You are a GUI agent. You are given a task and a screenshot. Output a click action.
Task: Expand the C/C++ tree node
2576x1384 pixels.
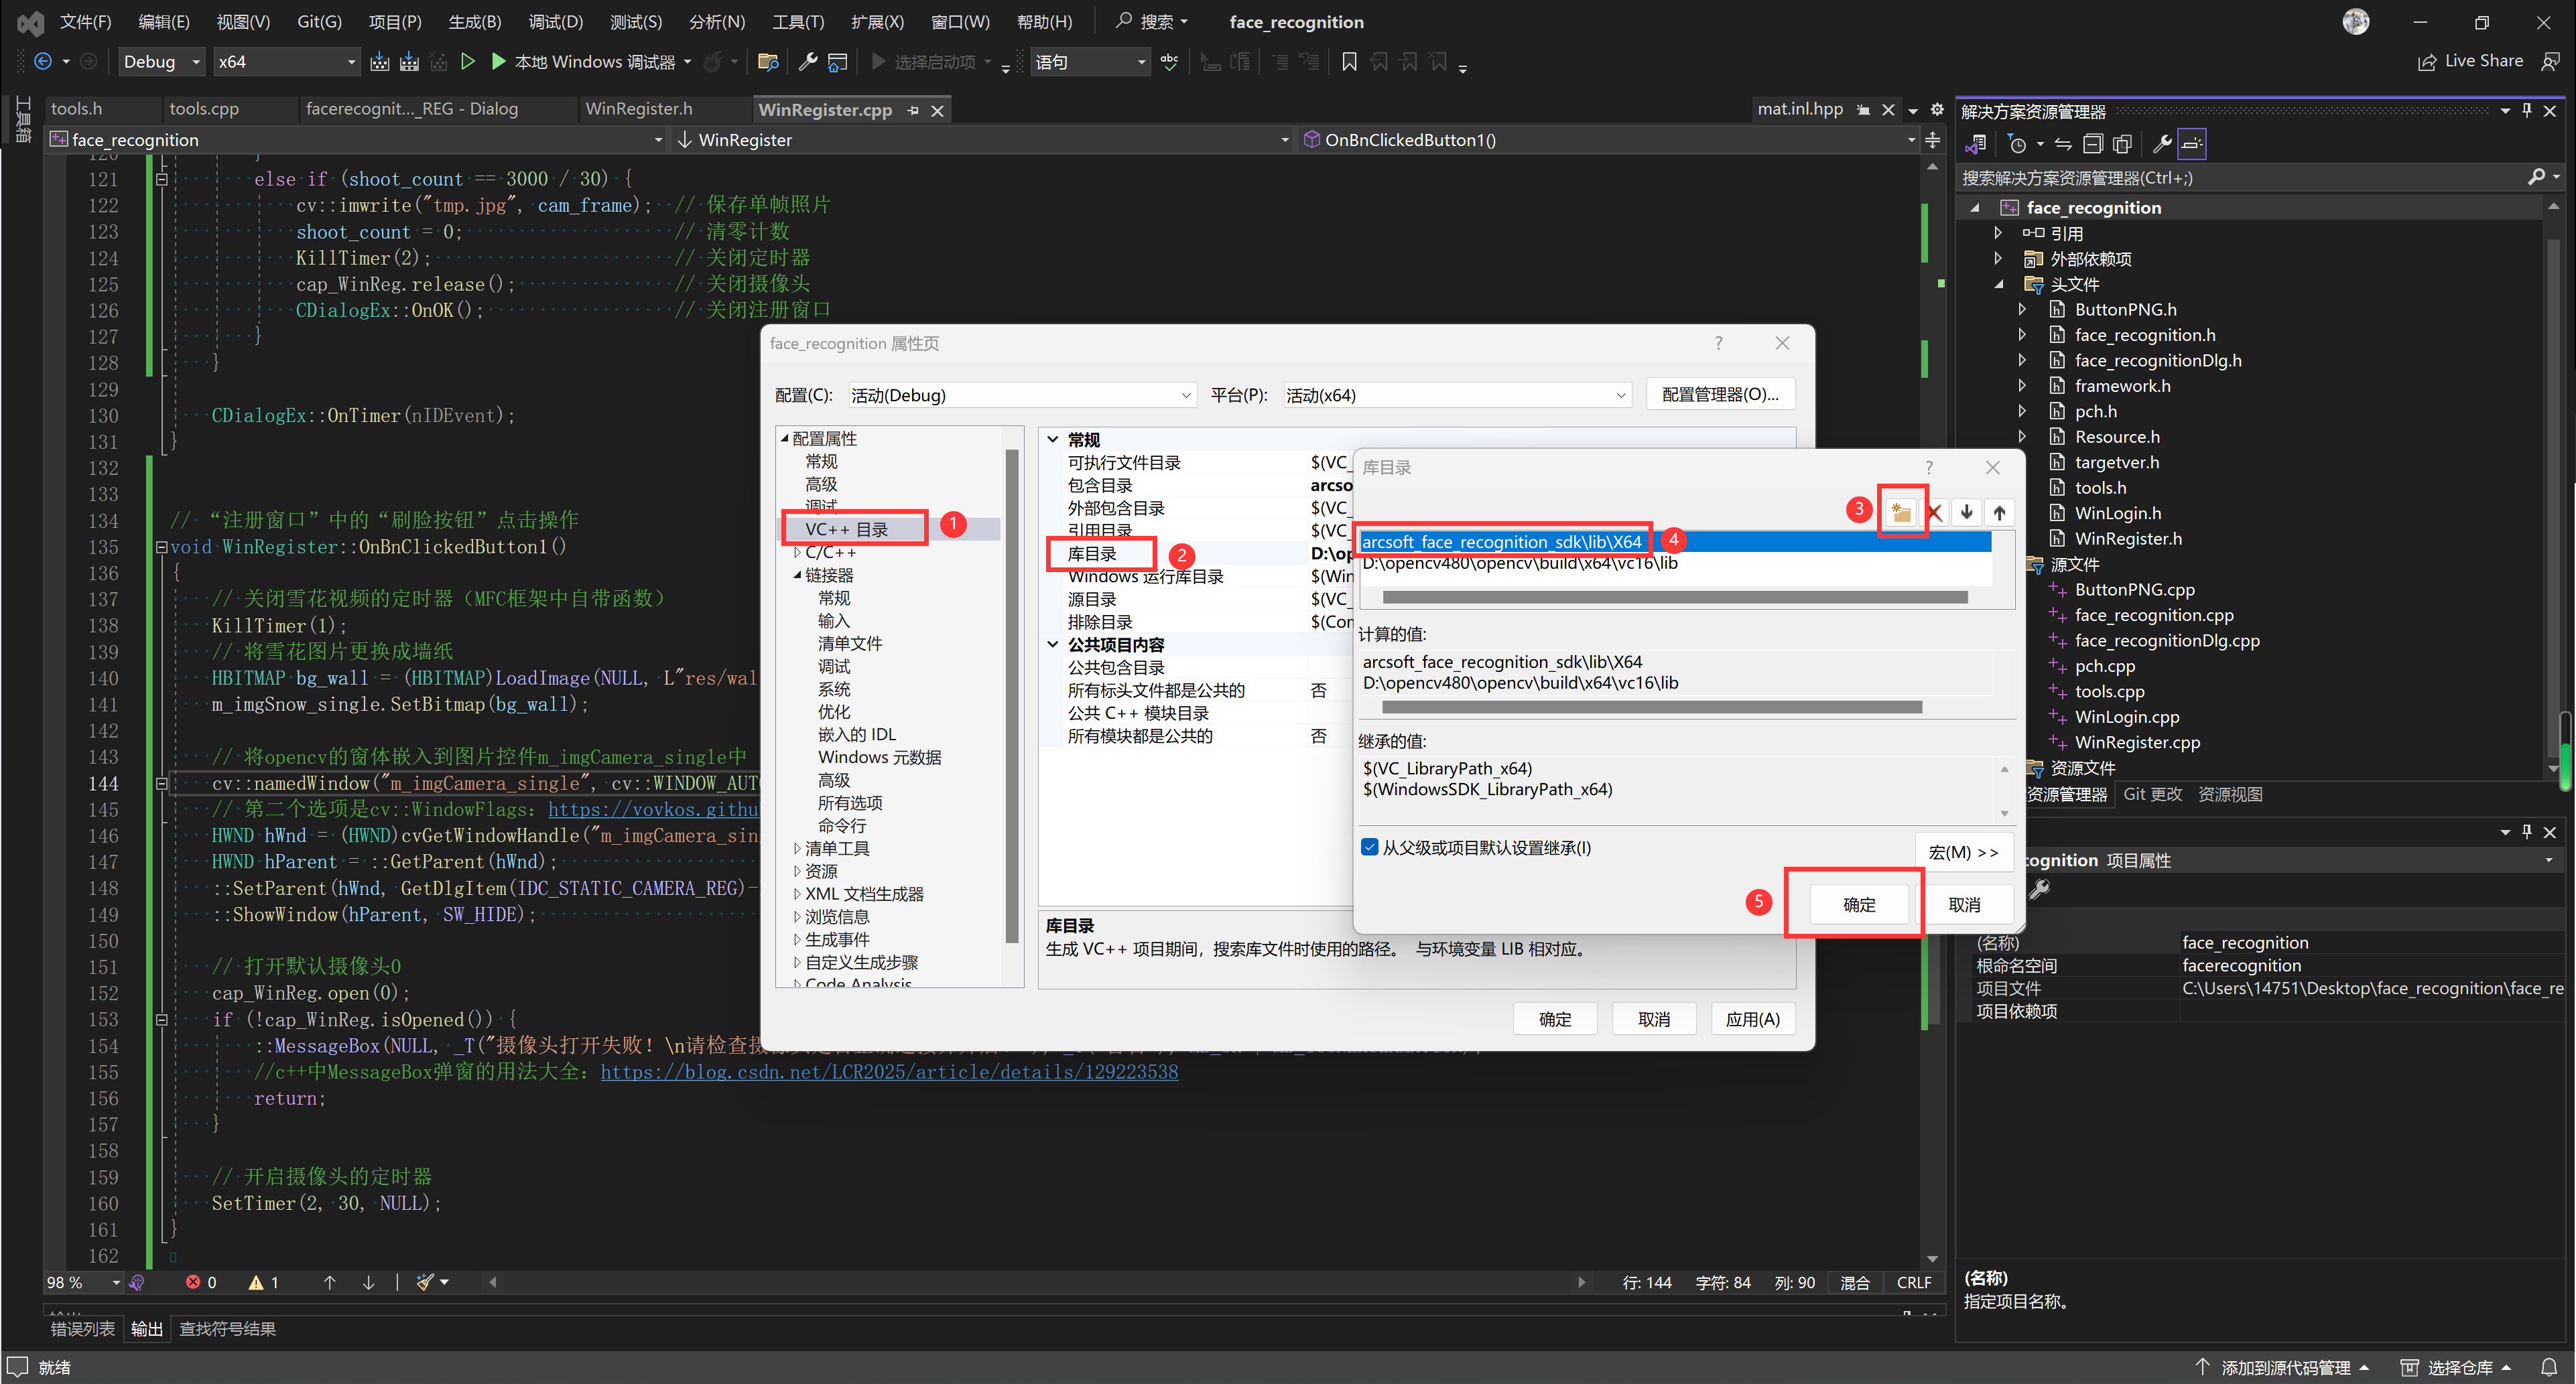(797, 553)
